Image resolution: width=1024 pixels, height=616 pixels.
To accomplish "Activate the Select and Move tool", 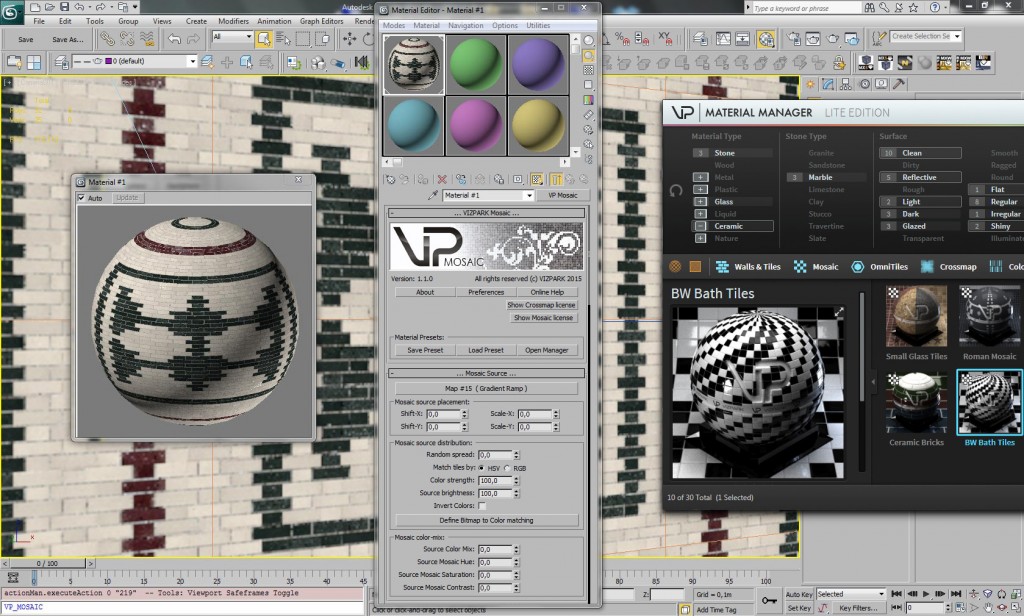I will click(352, 41).
